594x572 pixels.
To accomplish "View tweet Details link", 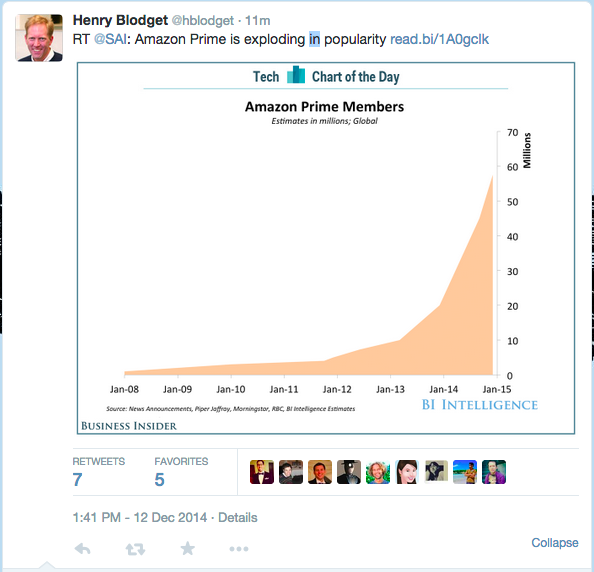I will point(238,517).
